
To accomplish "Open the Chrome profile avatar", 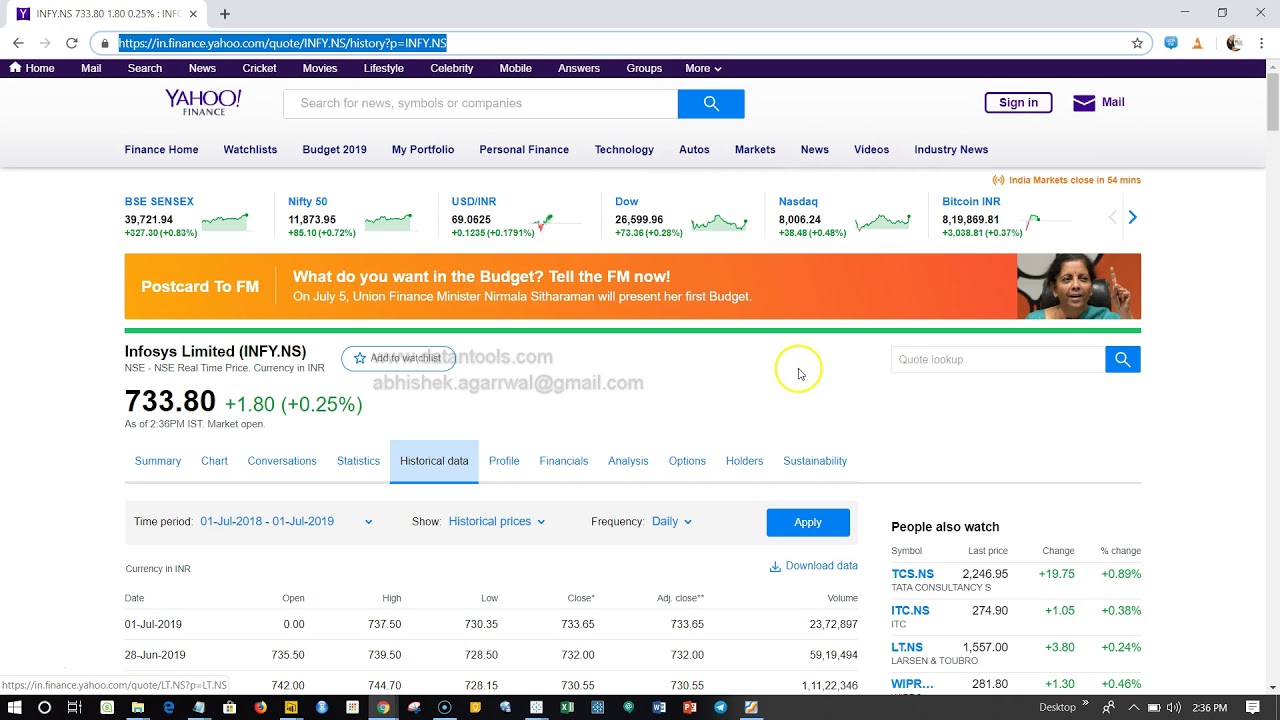I will (x=1234, y=43).
